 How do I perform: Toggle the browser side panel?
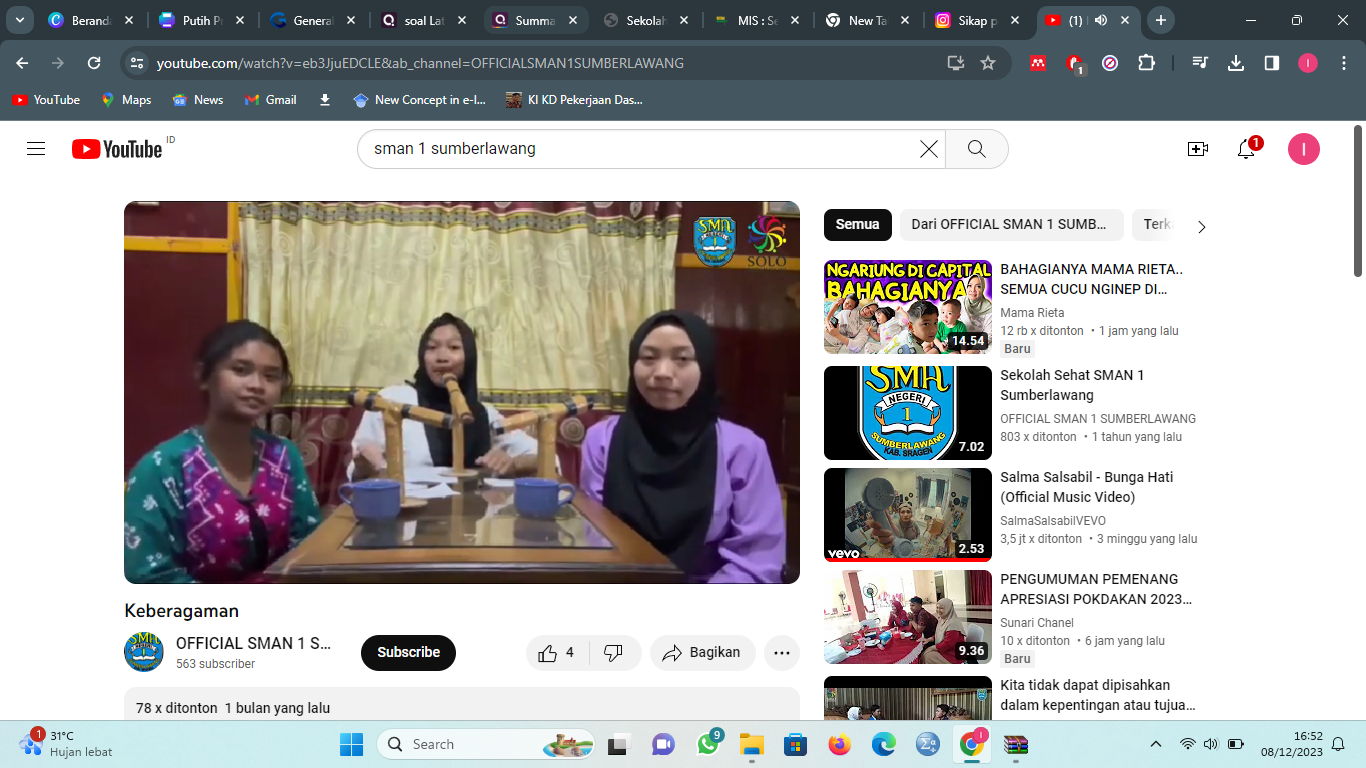coord(1272,63)
